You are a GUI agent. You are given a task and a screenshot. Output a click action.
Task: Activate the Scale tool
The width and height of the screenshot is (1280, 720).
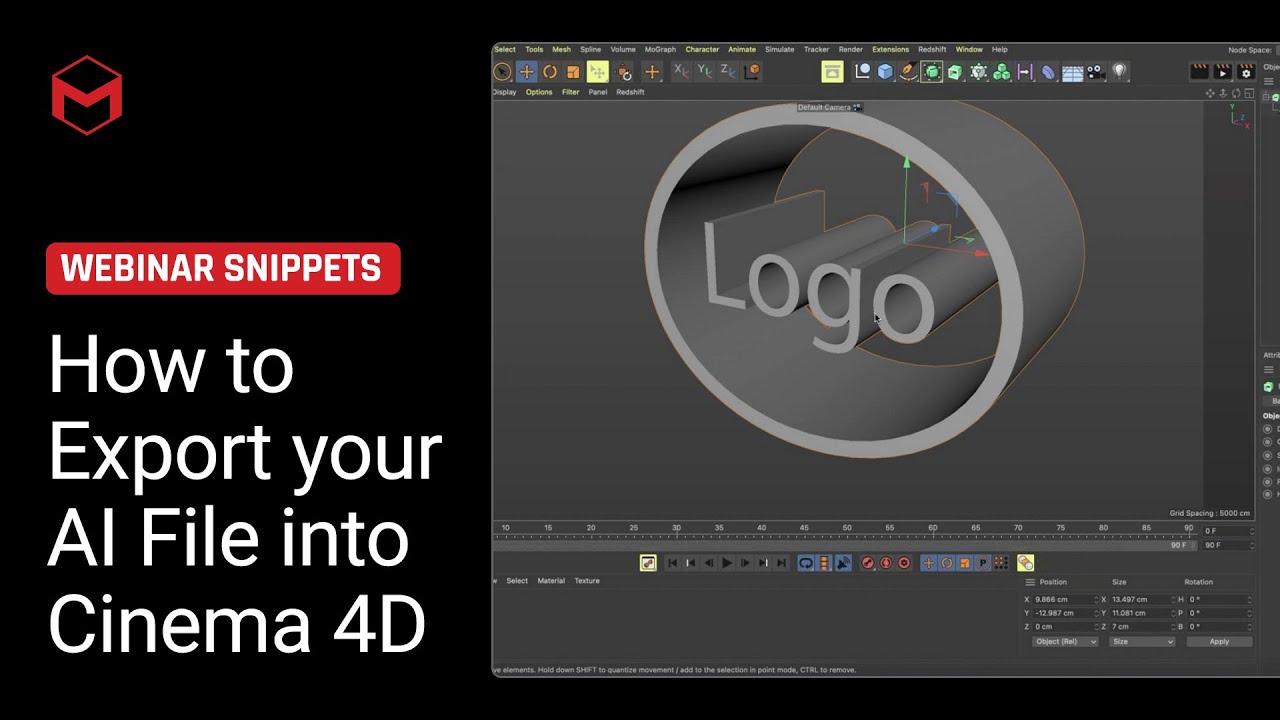click(x=573, y=72)
